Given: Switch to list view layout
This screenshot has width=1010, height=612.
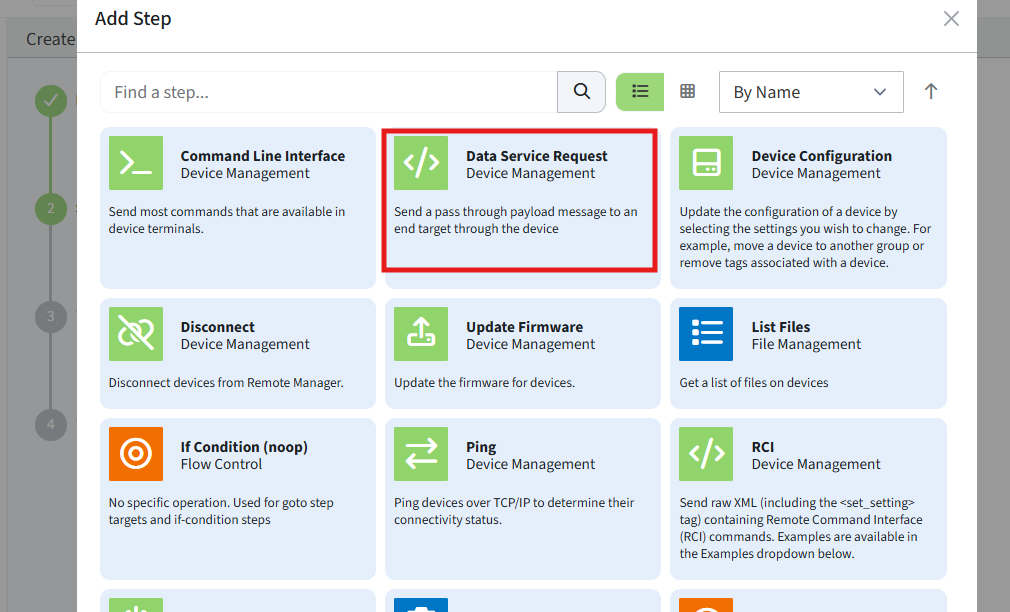Looking at the screenshot, I should pyautogui.click(x=640, y=92).
